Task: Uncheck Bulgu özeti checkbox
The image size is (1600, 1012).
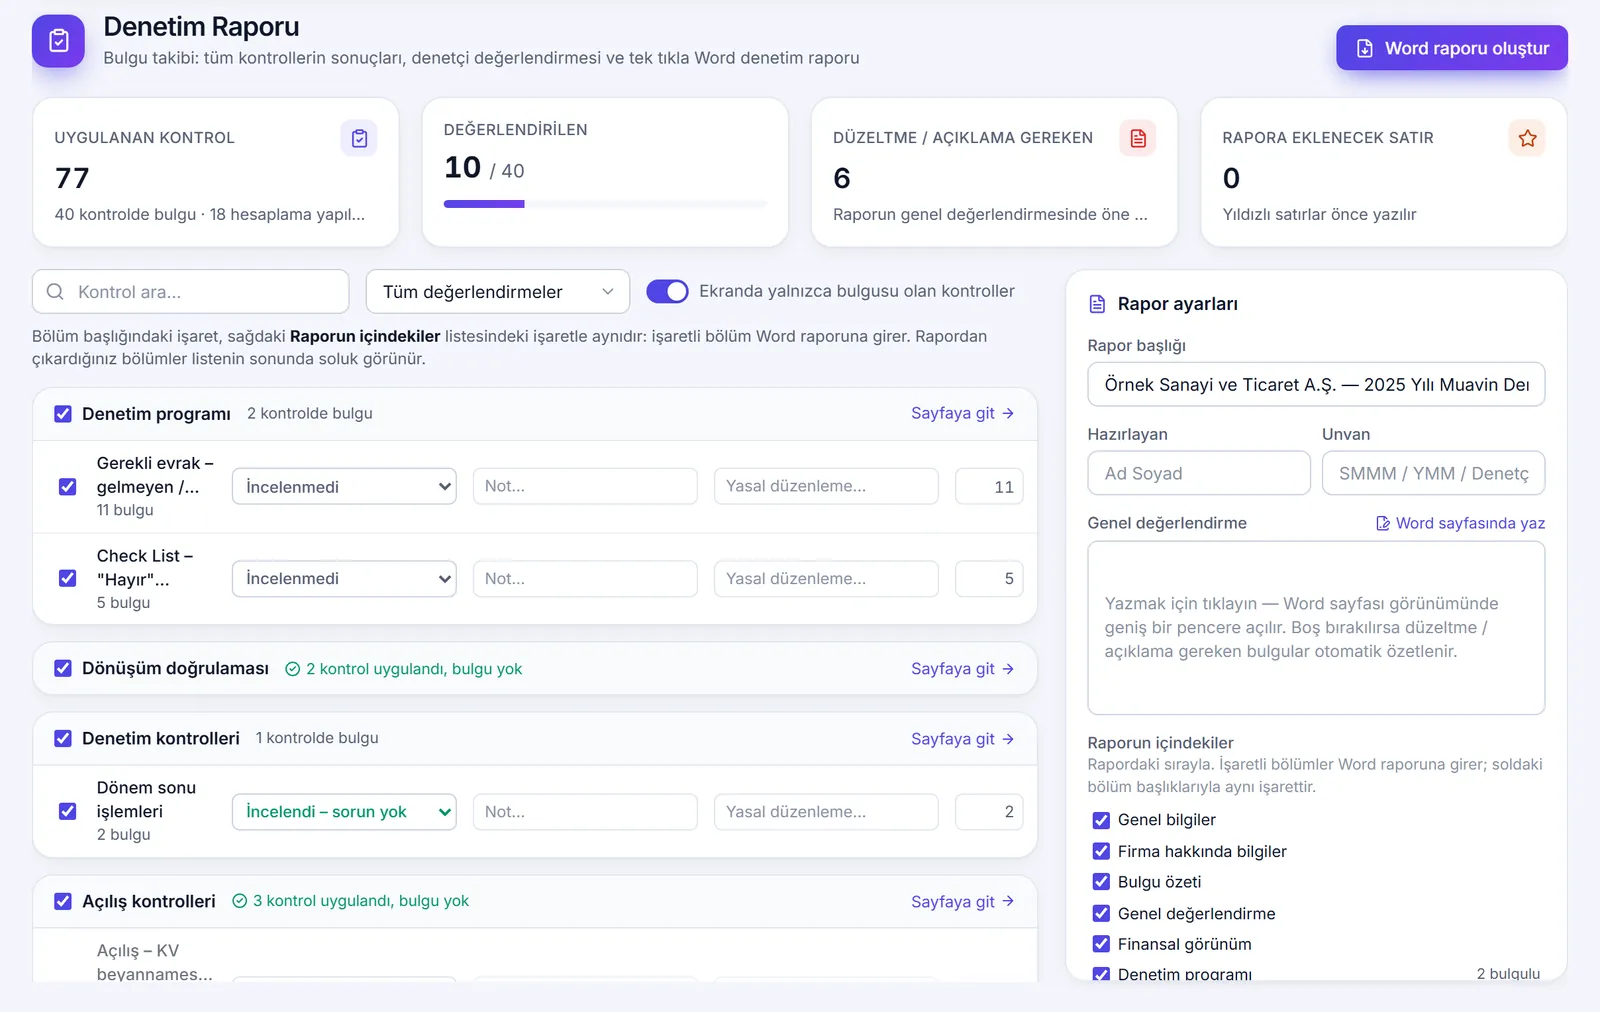Action: point(1101,882)
